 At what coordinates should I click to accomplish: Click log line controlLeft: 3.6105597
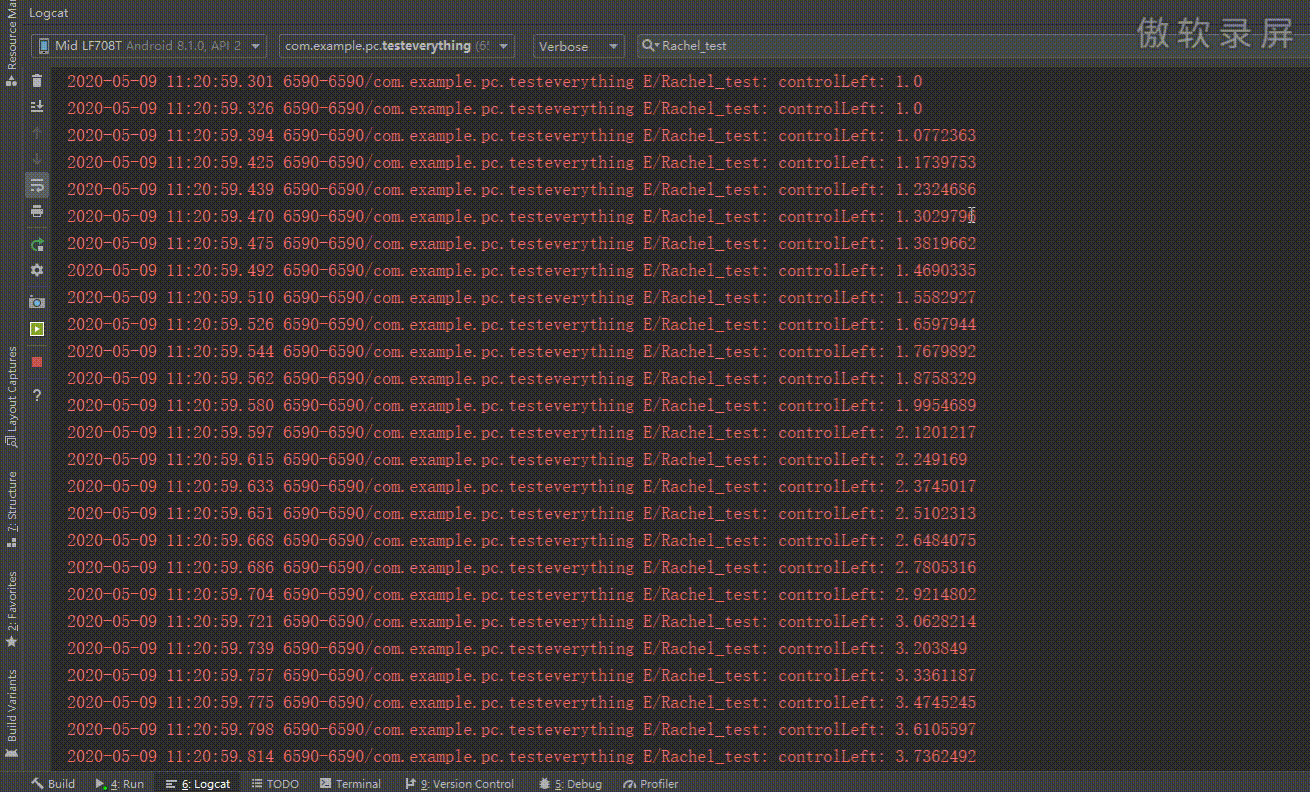tap(521, 729)
